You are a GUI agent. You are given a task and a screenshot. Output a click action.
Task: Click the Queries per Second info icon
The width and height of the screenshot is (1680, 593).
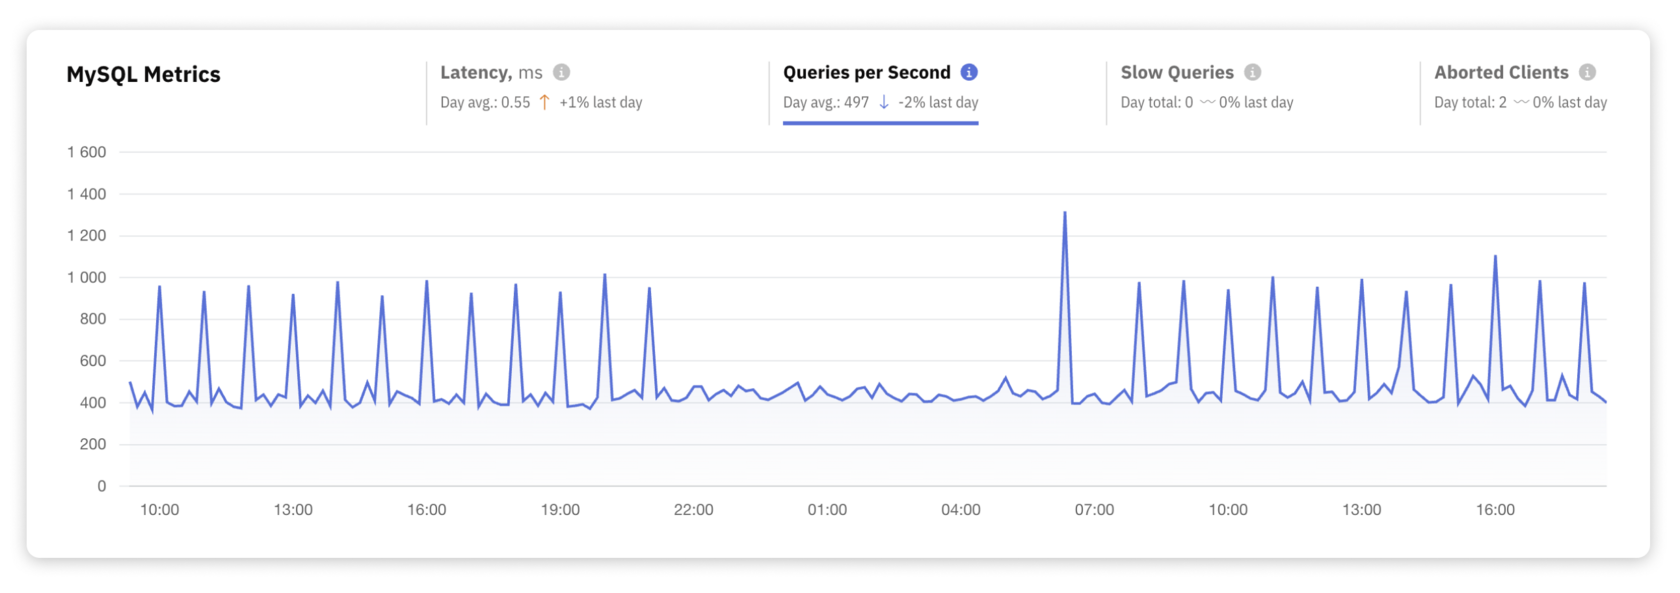pyautogui.click(x=967, y=72)
